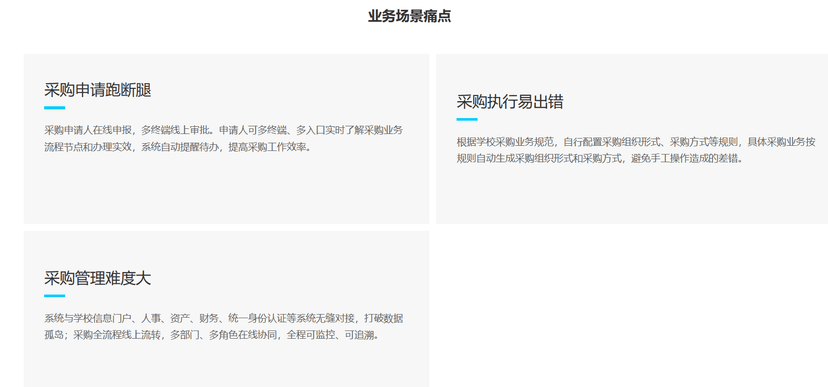The image size is (828, 387).
Task: Click the paragraph starting 系统与学校信息门户
Action: 224,326
